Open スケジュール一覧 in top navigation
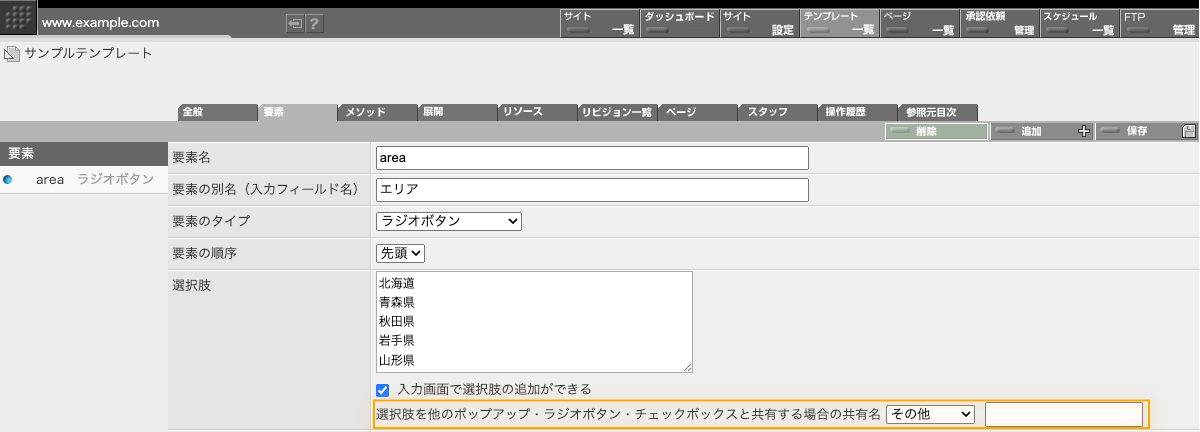This screenshot has height=432, width=1200. (x=1079, y=23)
